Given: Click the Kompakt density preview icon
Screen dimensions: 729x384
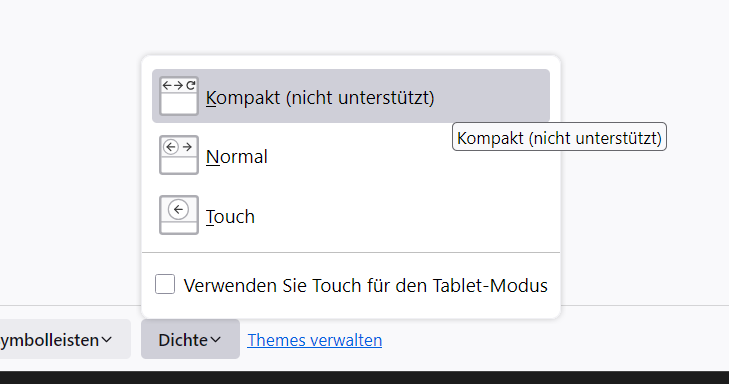Looking at the screenshot, I should coord(179,96).
